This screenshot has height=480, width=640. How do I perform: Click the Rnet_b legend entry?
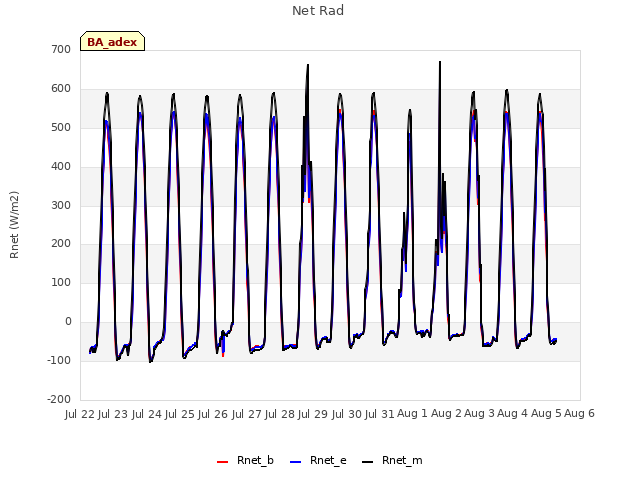point(245,460)
